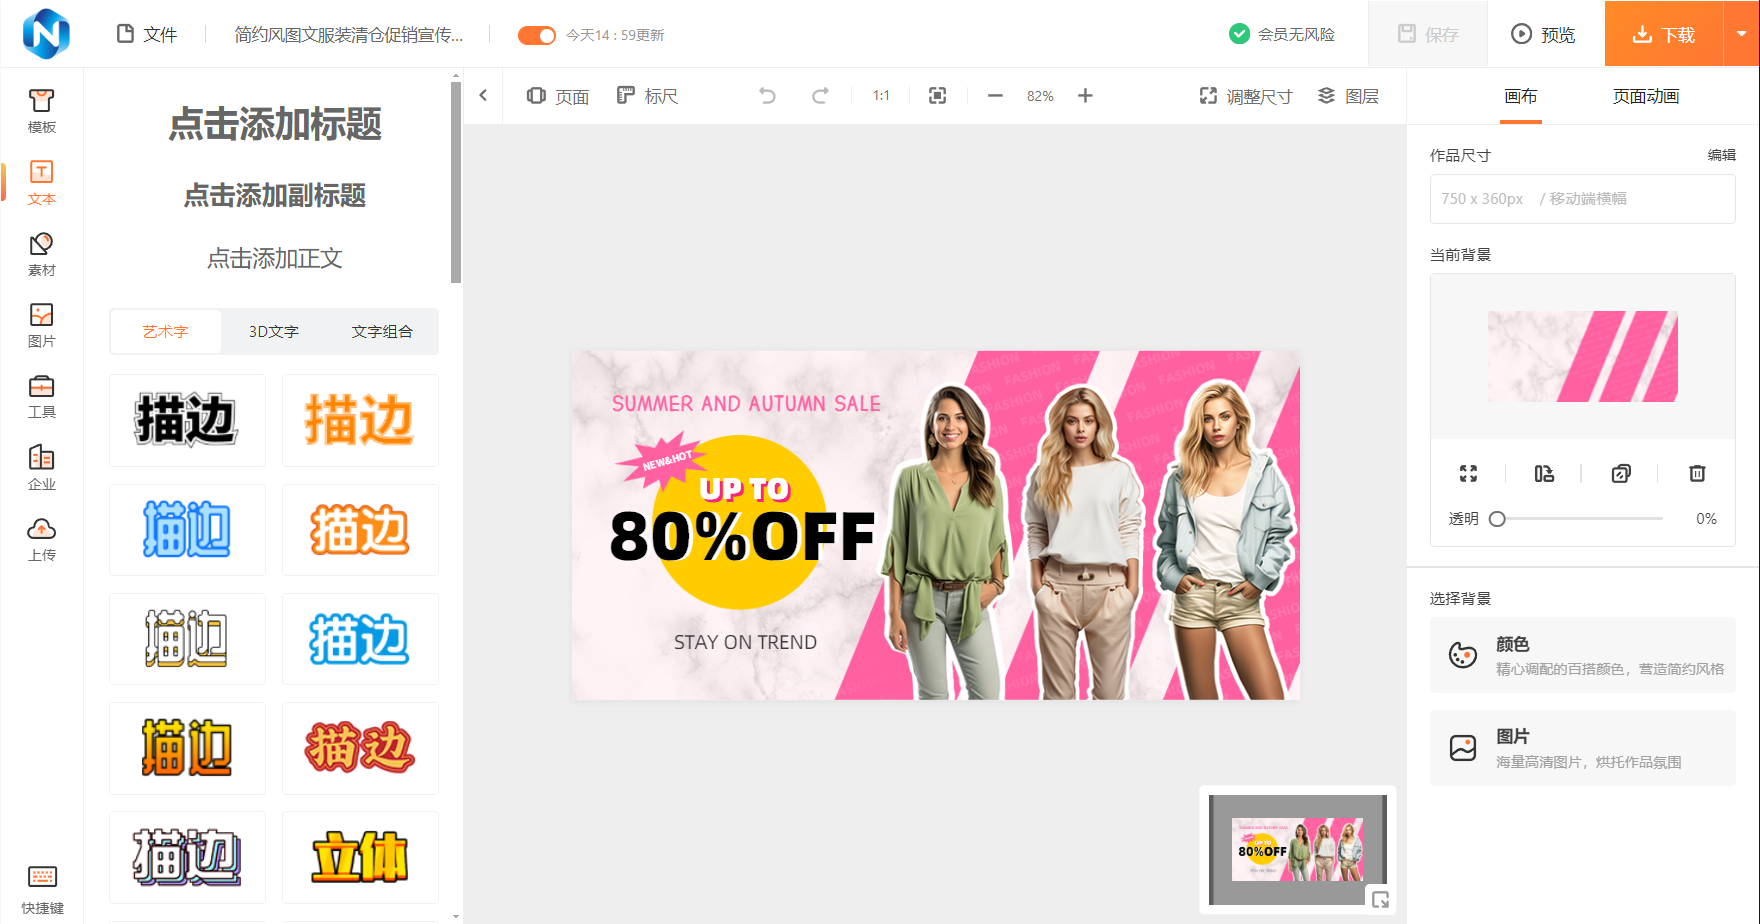Switch to the 页面动画 tab
The width and height of the screenshot is (1760, 924).
click(1645, 97)
